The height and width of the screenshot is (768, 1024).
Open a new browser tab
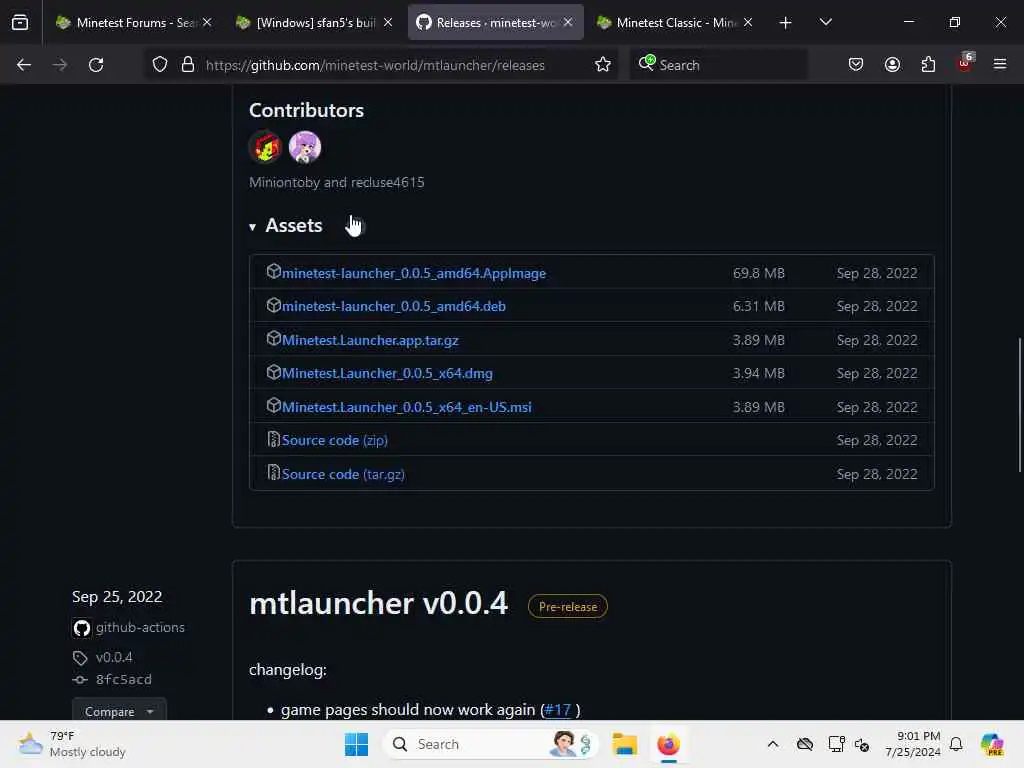point(786,23)
